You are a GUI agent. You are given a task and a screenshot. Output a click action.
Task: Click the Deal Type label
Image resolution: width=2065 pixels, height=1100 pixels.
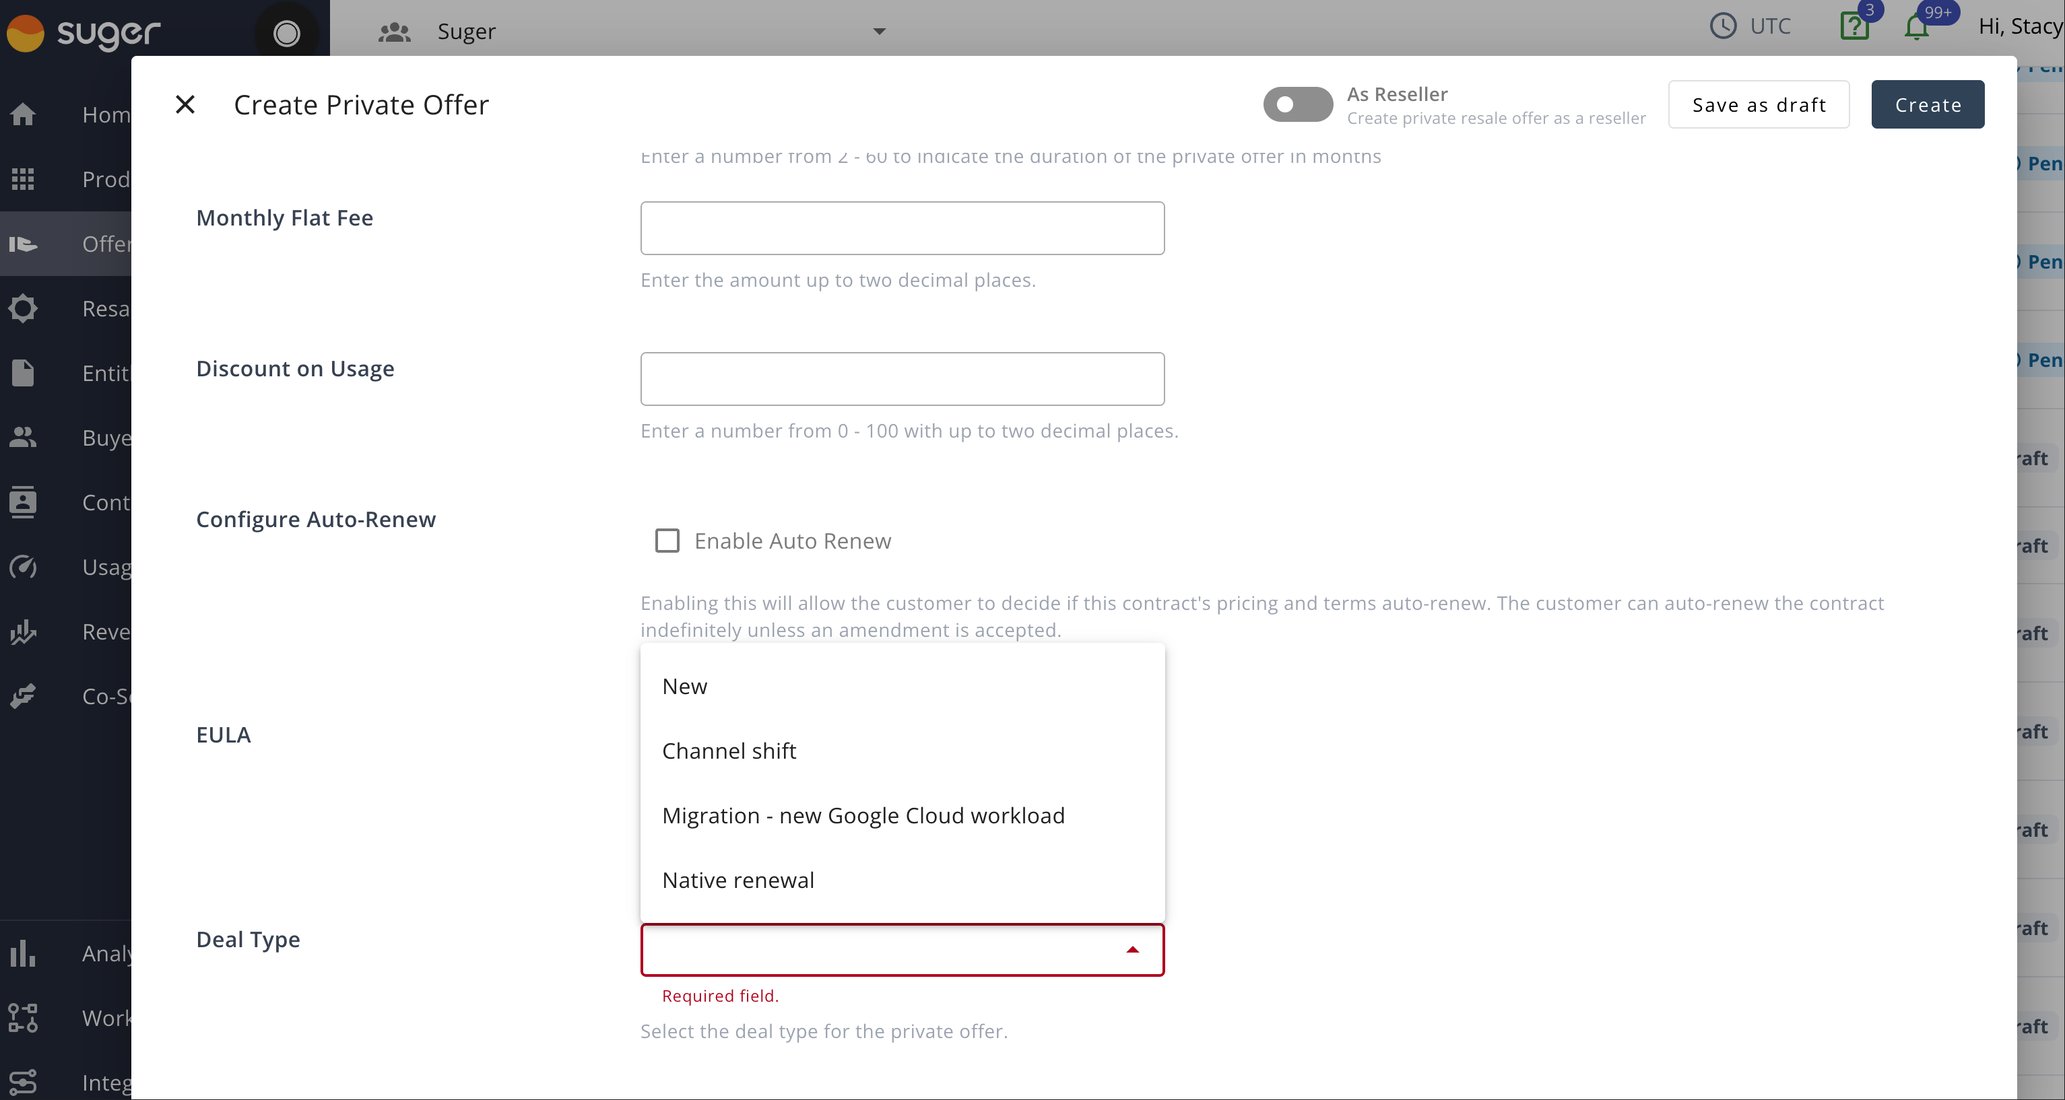[248, 940]
